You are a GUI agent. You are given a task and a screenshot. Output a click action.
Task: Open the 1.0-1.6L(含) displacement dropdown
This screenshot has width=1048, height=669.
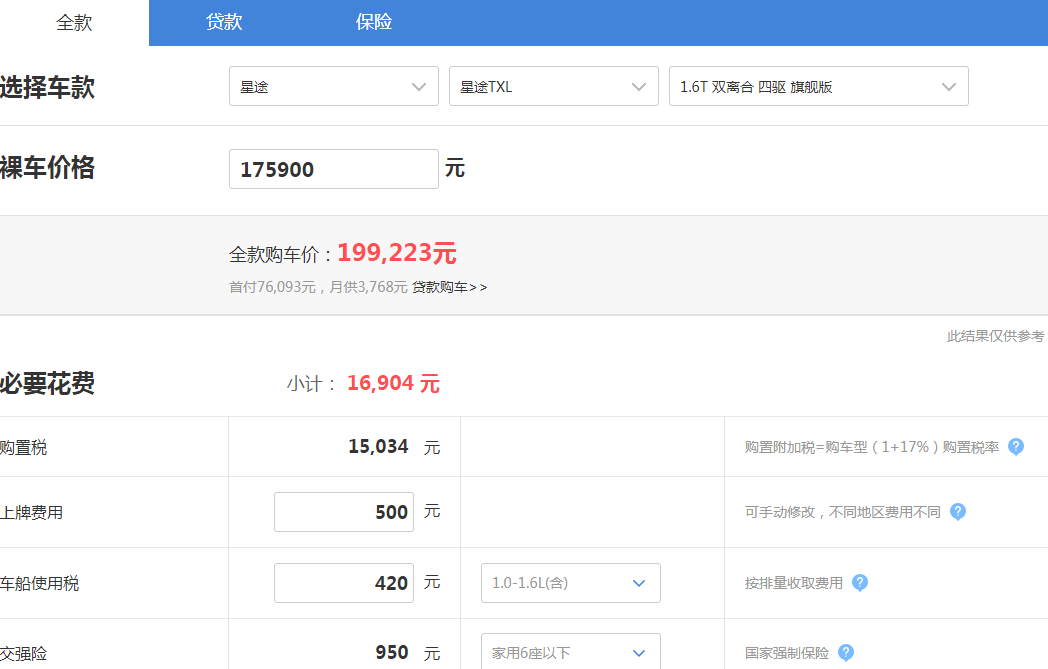pos(571,583)
